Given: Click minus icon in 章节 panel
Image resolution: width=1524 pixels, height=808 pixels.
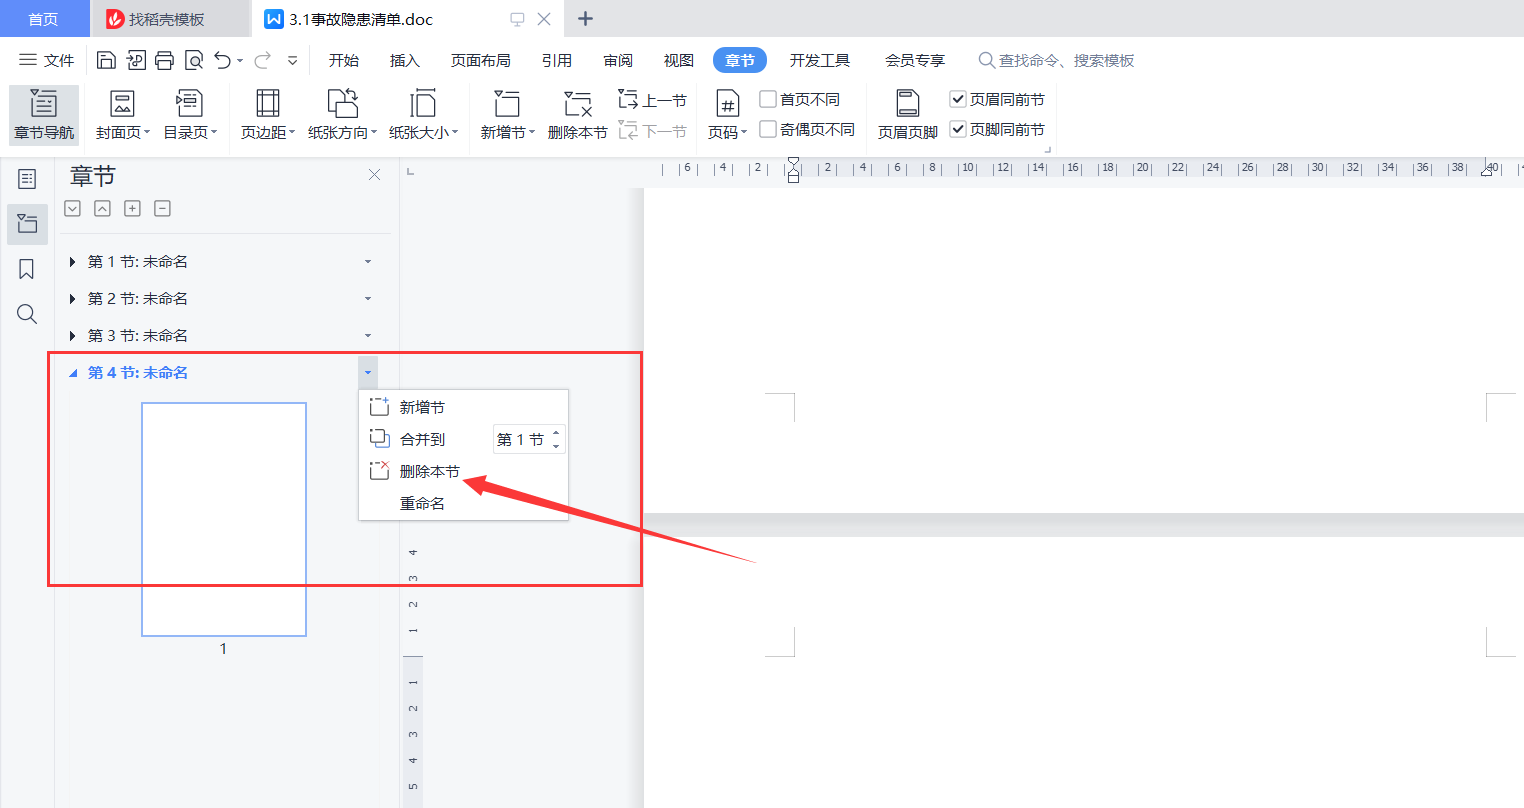Looking at the screenshot, I should (x=162, y=208).
